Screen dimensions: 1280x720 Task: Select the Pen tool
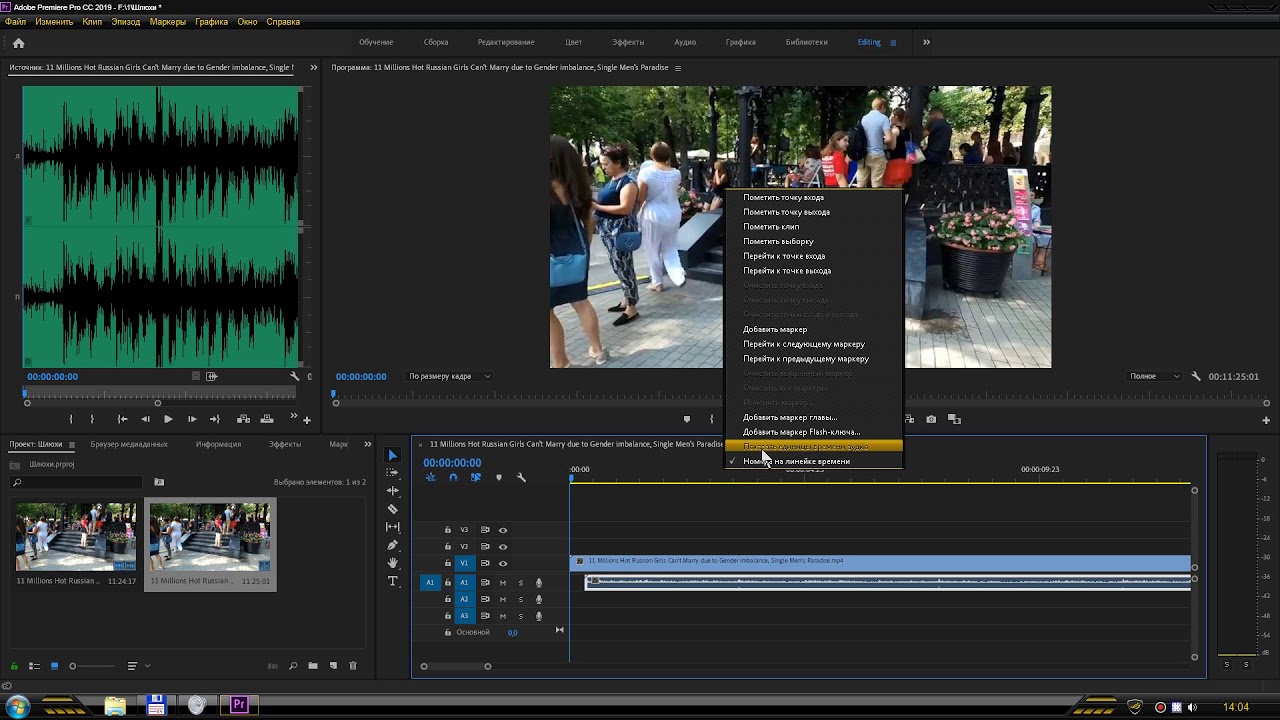[392, 545]
